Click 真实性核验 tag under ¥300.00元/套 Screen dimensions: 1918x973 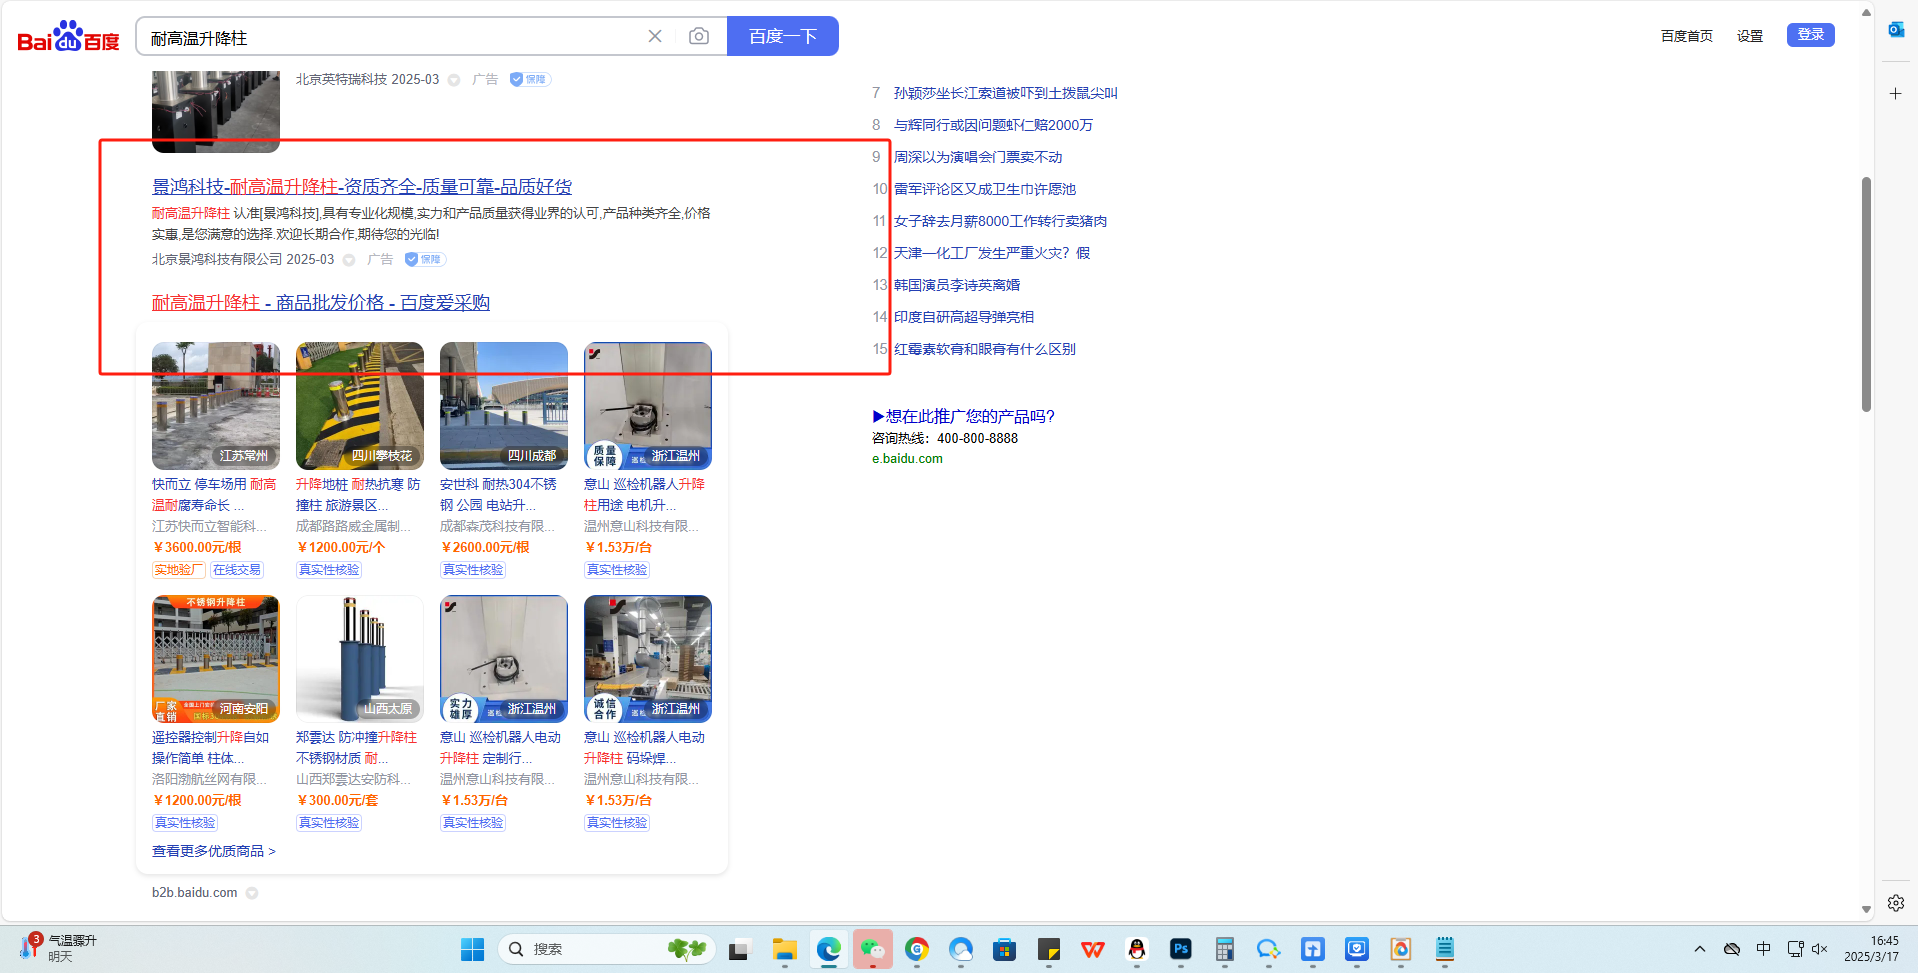point(329,823)
